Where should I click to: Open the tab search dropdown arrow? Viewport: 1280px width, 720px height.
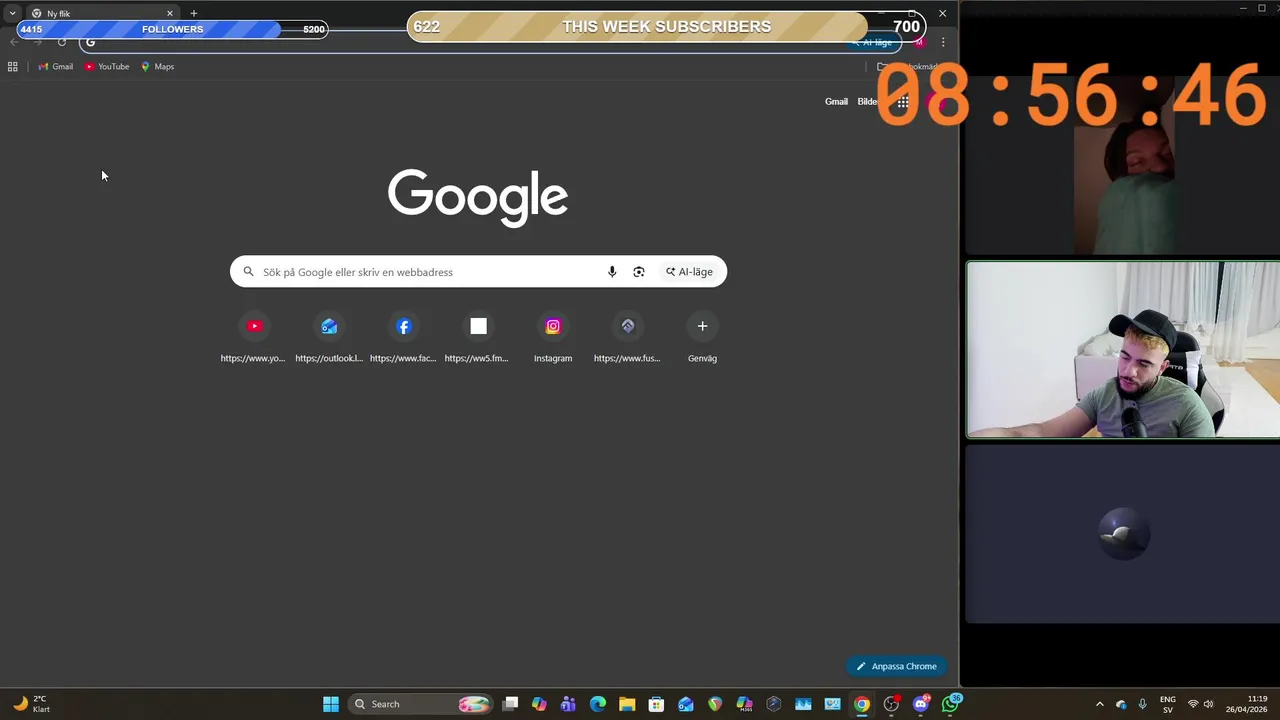click(x=12, y=13)
